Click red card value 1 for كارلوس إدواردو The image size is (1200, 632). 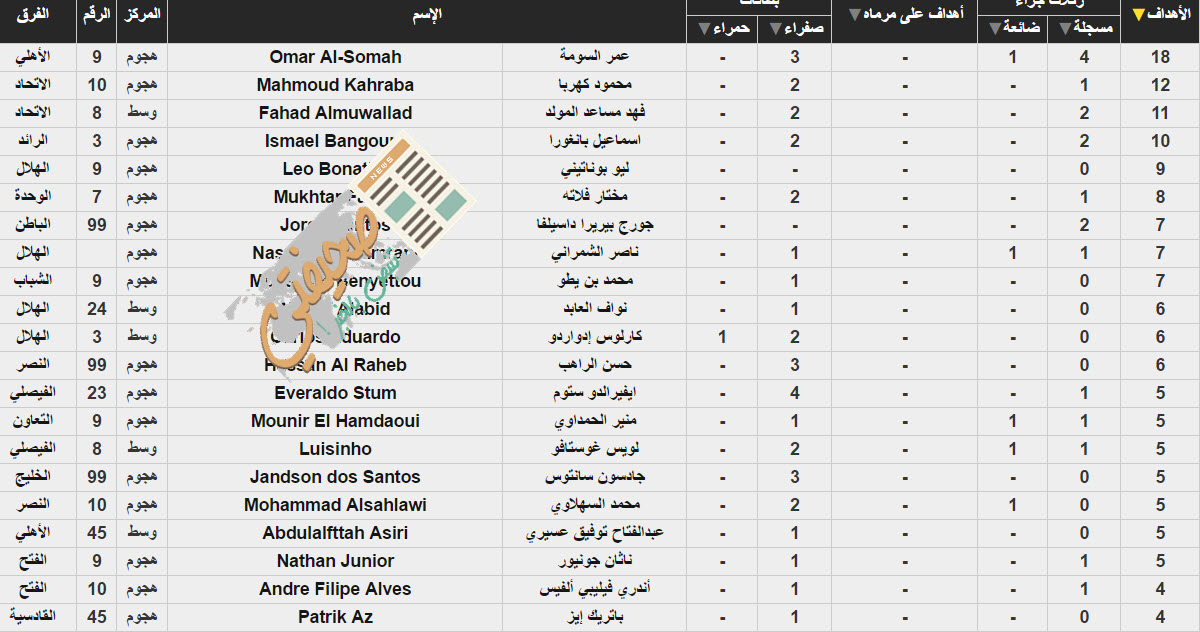point(722,337)
